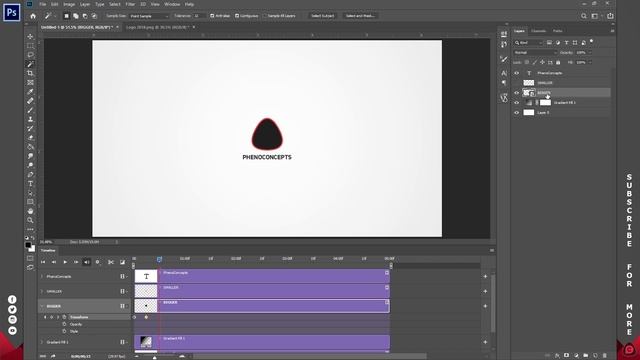Viewport: 640px width, 360px height.
Task: Select the Rectangular Marquee tool
Action: [30, 46]
